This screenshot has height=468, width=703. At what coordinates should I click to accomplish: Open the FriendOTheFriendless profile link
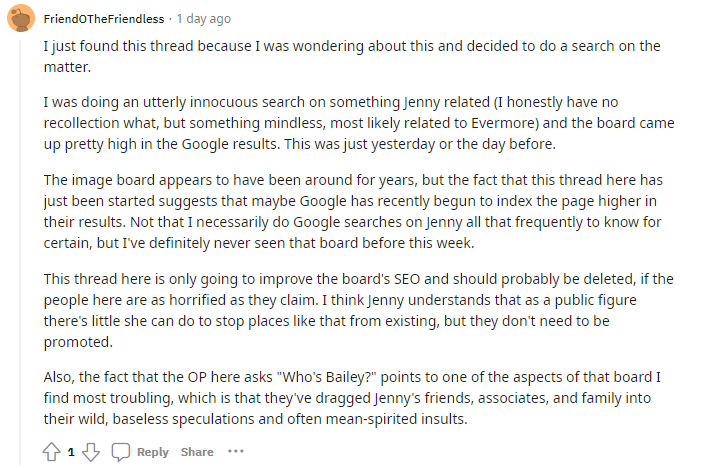(x=104, y=19)
